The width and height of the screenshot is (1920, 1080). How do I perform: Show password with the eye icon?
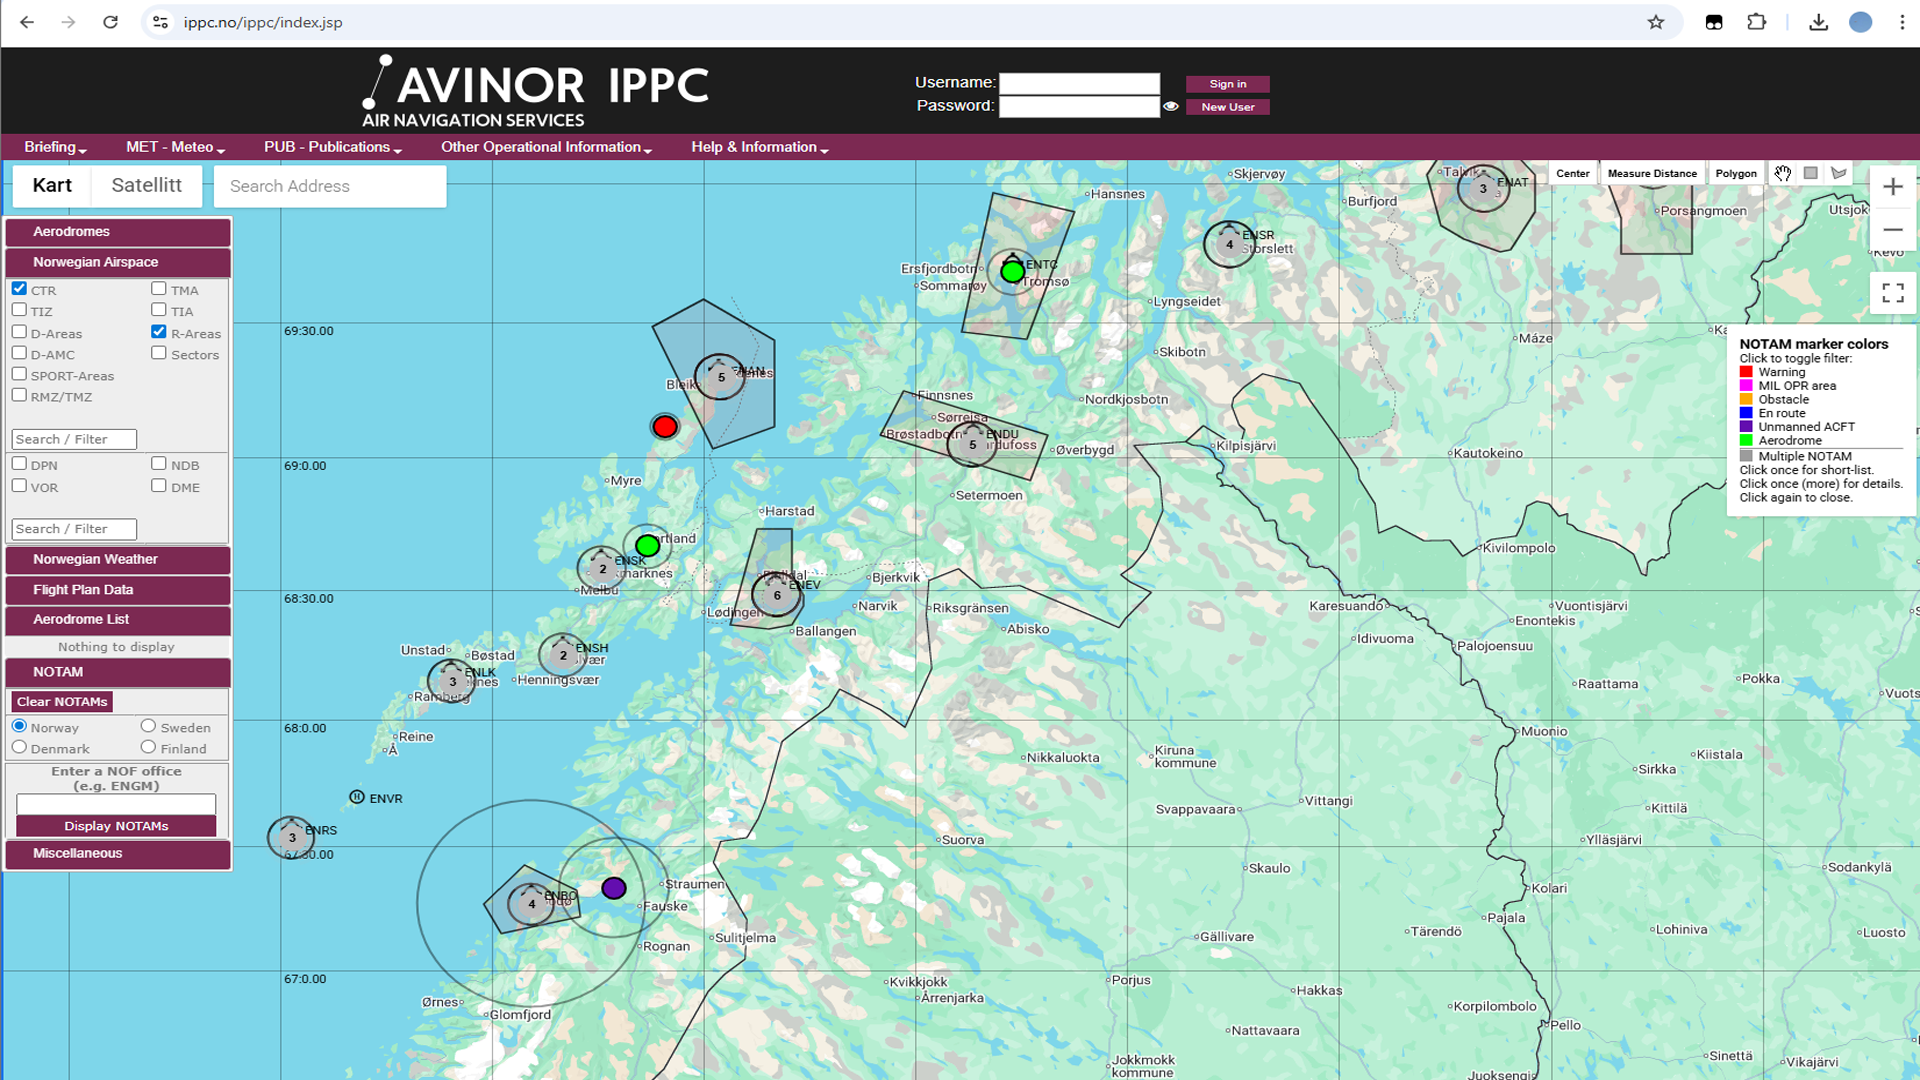(x=1170, y=106)
